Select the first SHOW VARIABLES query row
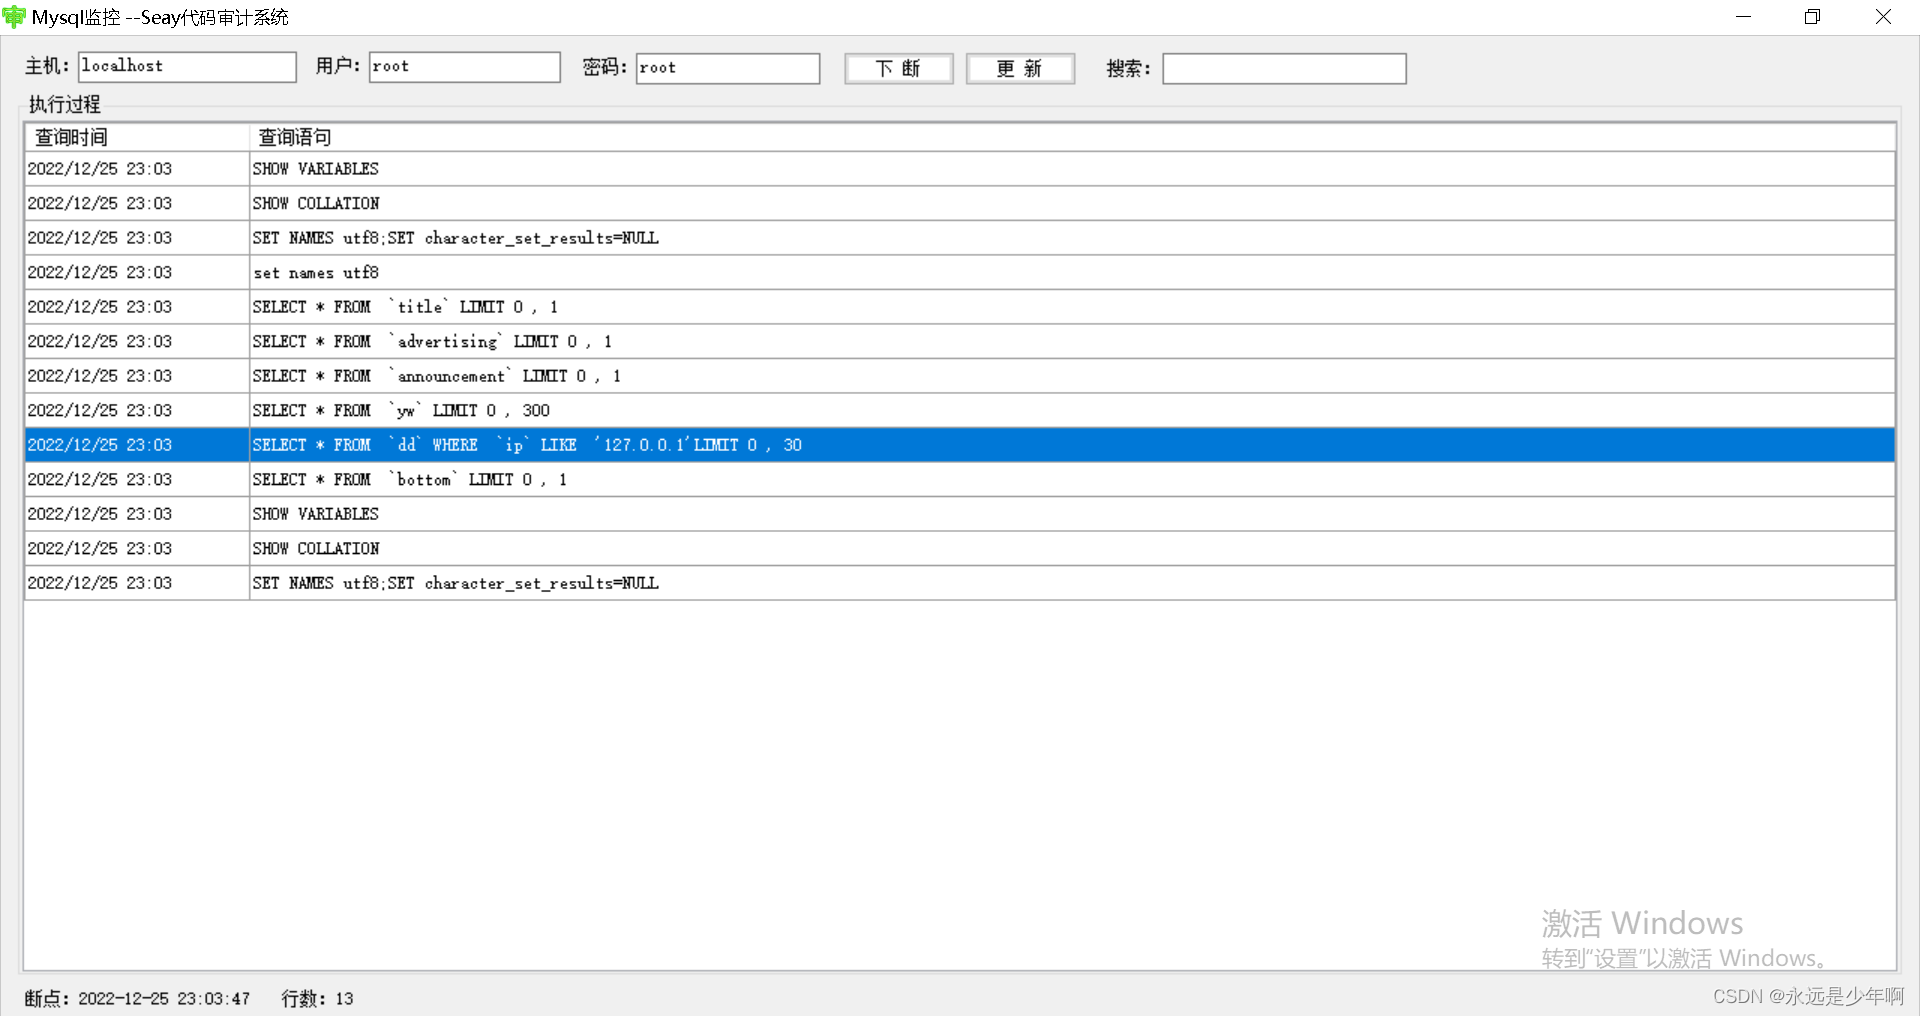 (960, 169)
